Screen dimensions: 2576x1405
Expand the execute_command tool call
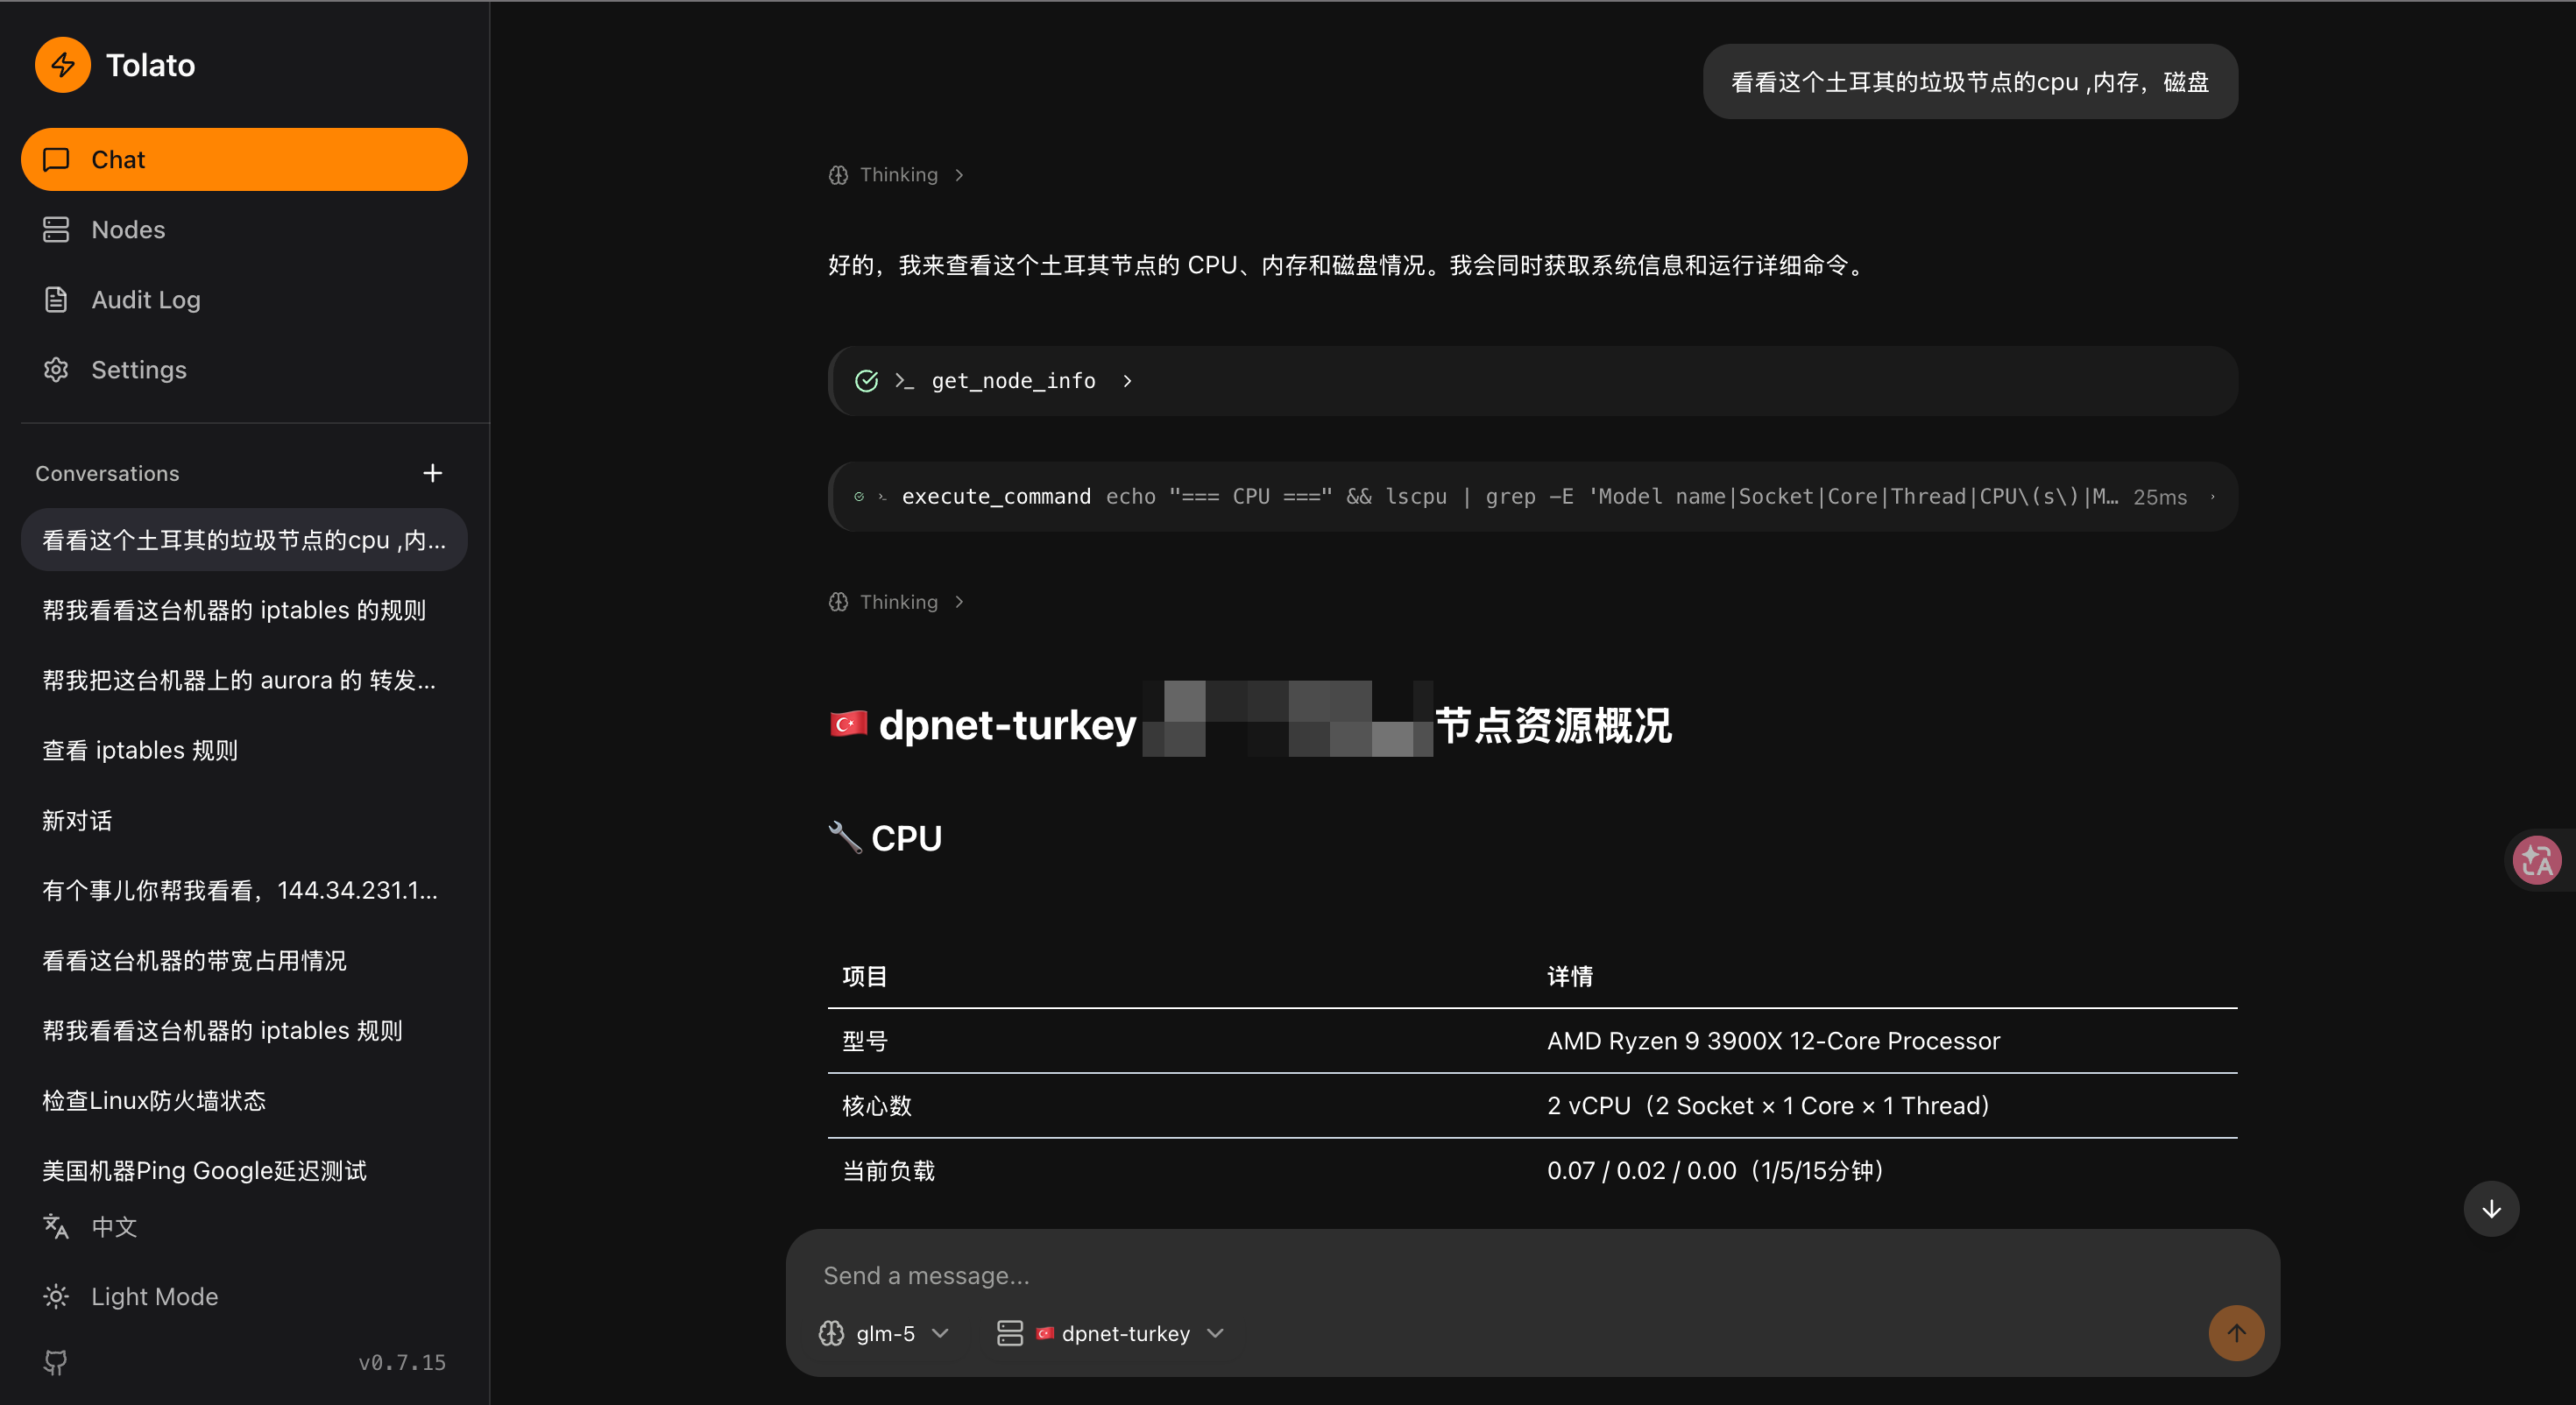[1532, 497]
